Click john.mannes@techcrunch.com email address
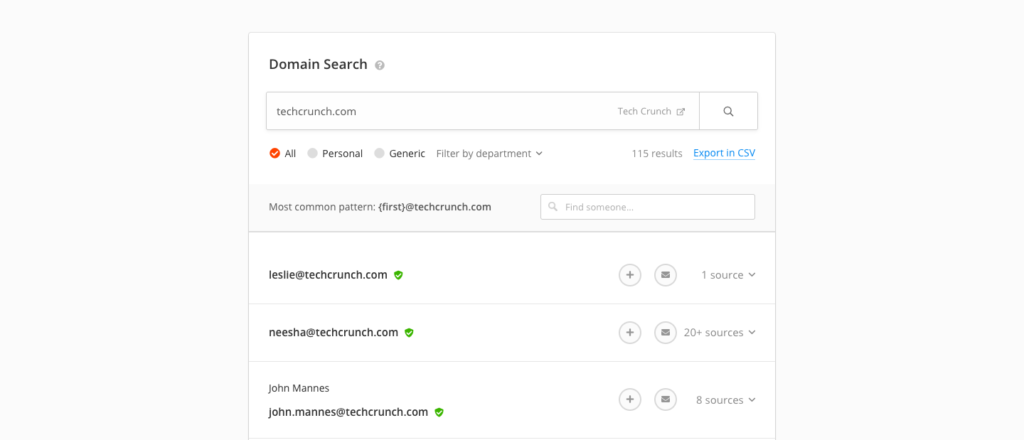Viewport: 1024px width, 440px height. tap(348, 413)
